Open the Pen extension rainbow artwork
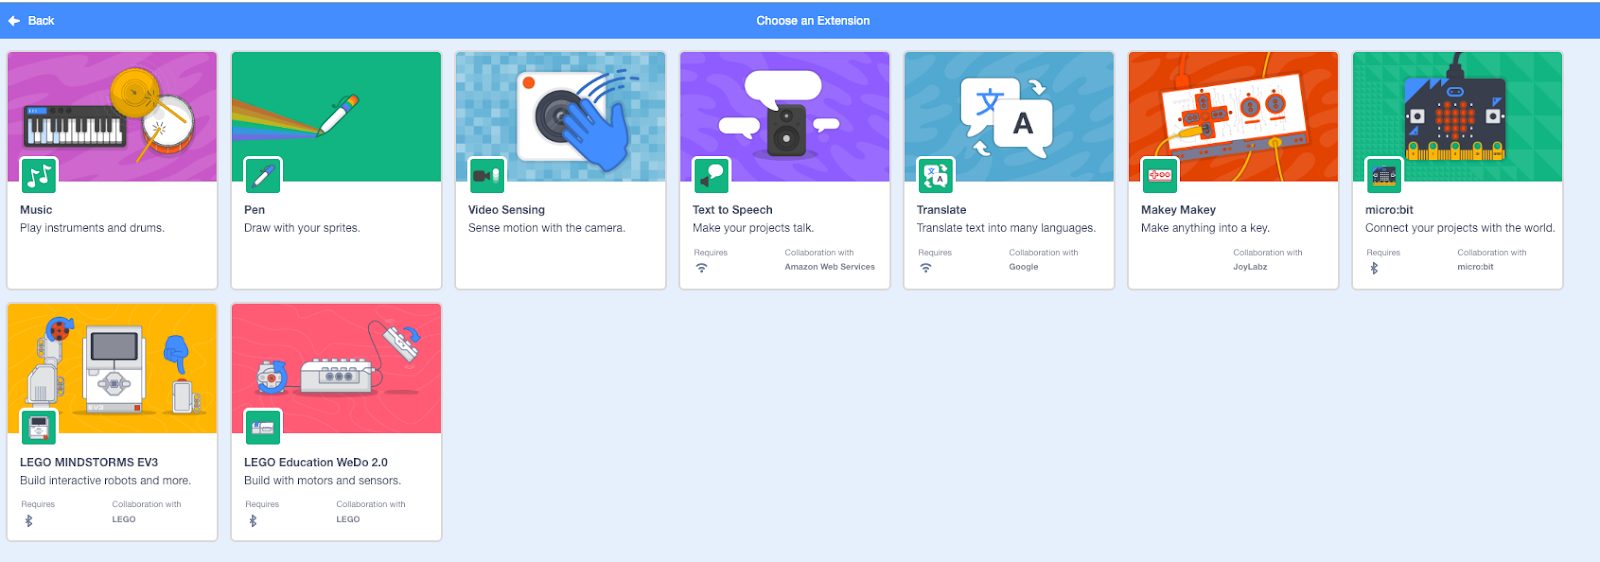This screenshot has width=1600, height=562. point(336,117)
